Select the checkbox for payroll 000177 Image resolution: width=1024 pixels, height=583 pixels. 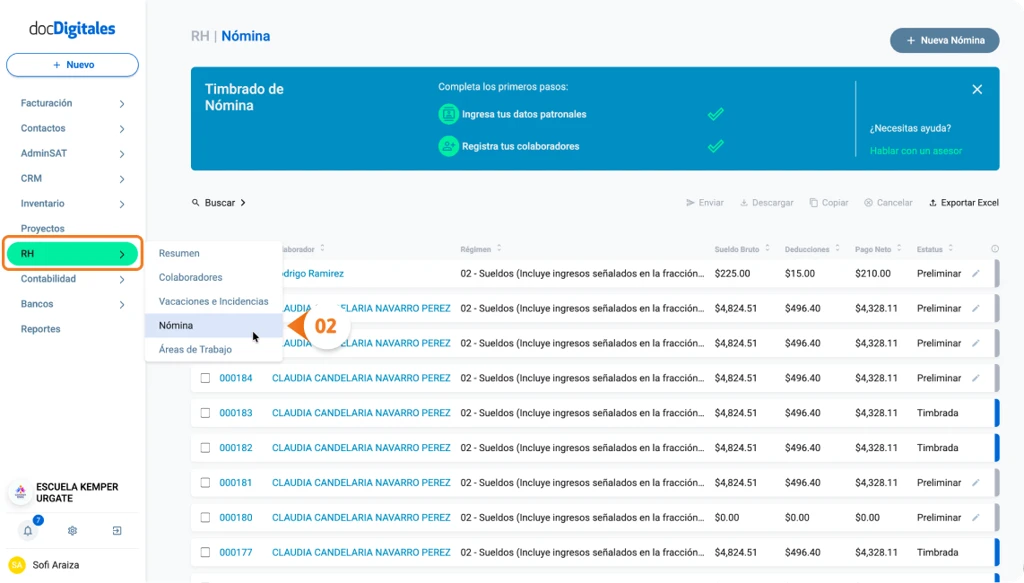click(x=205, y=552)
